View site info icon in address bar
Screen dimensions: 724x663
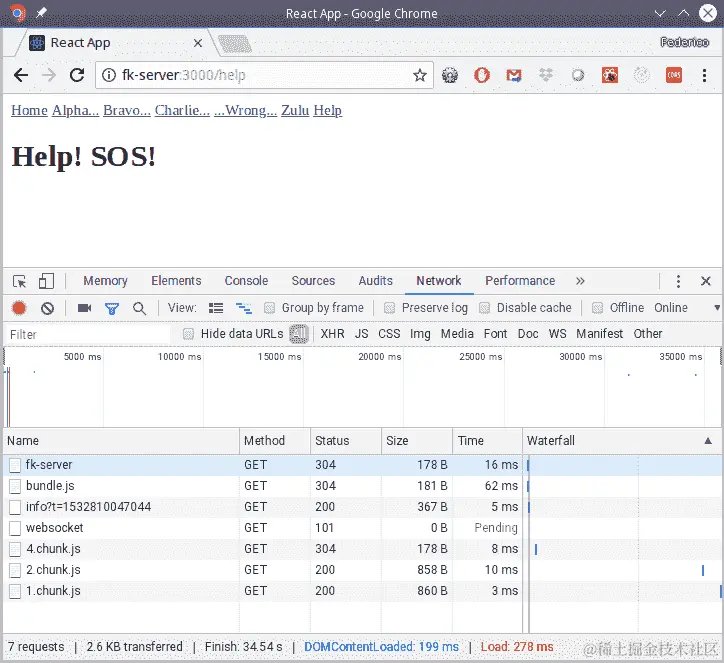109,75
